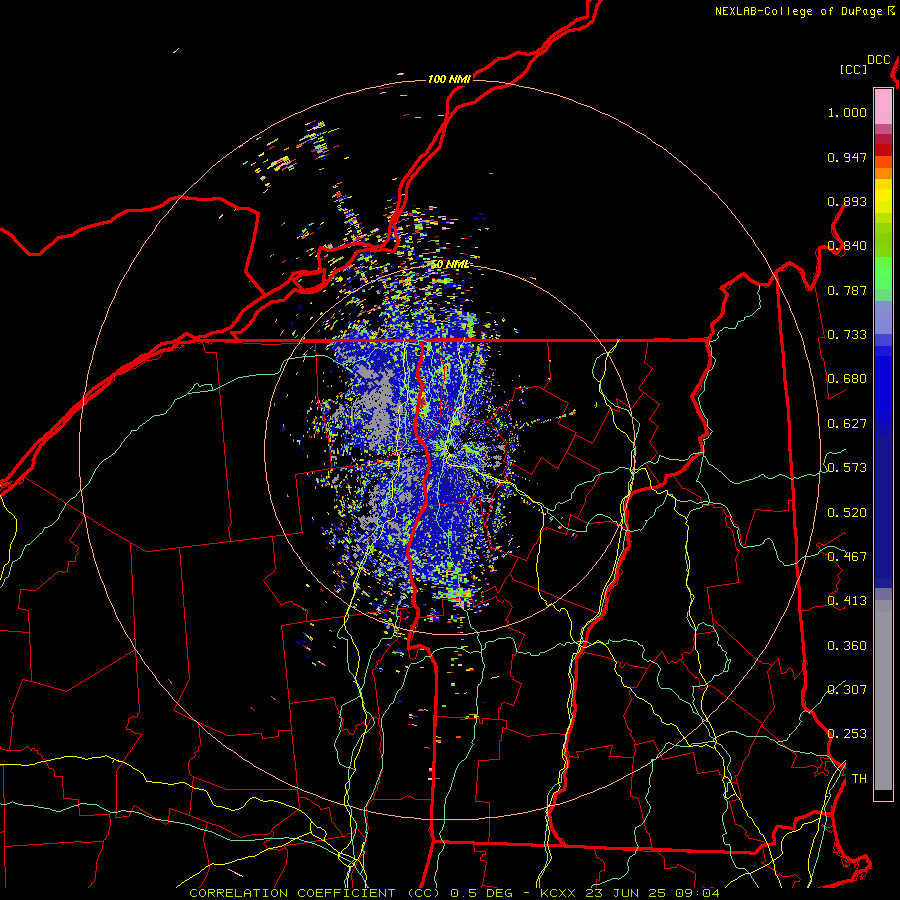The image size is (900, 900).
Task: Select the 0.307 legend value
Action: 847,690
